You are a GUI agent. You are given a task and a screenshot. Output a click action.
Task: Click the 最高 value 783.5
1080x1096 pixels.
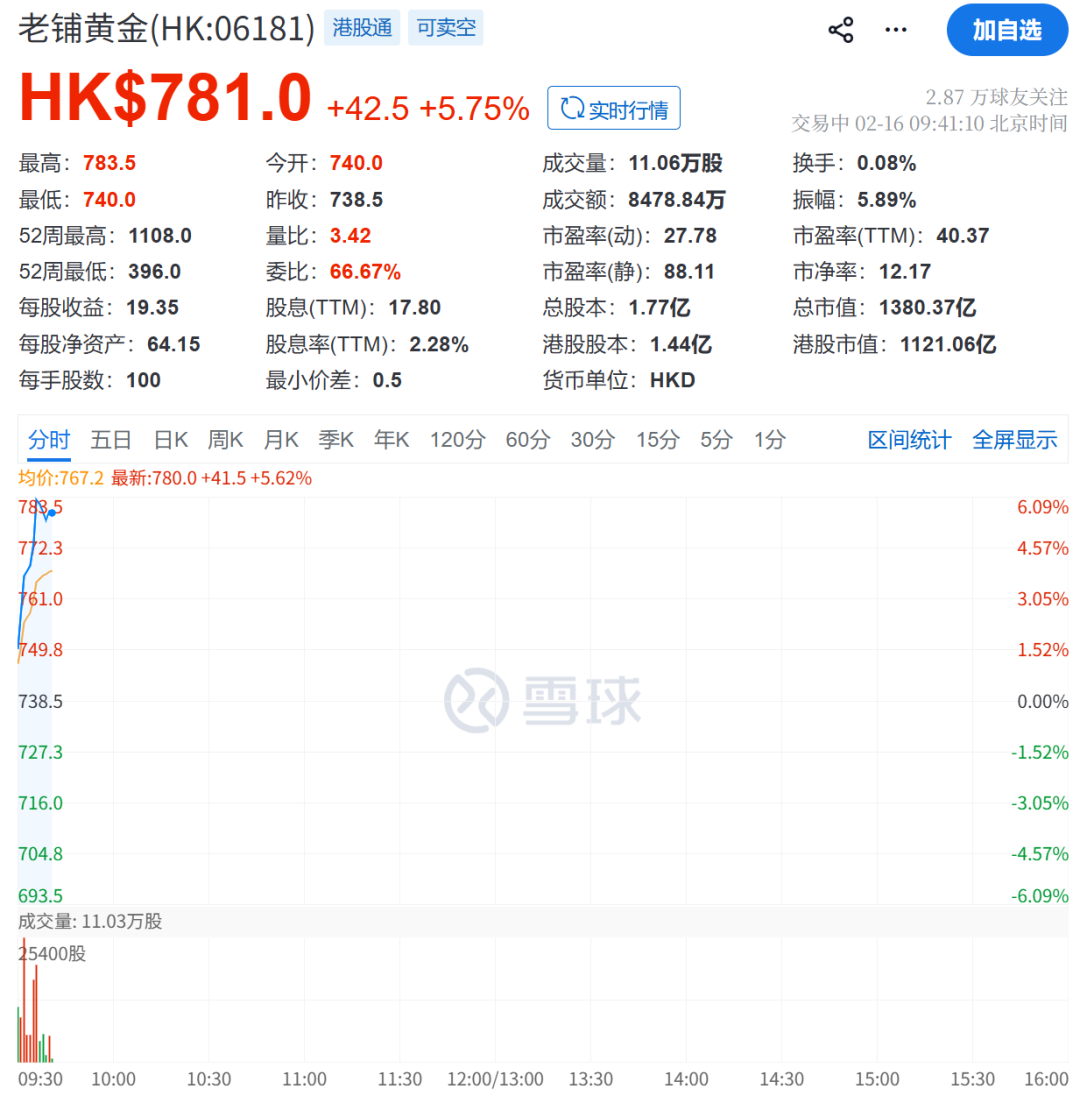[x=110, y=163]
